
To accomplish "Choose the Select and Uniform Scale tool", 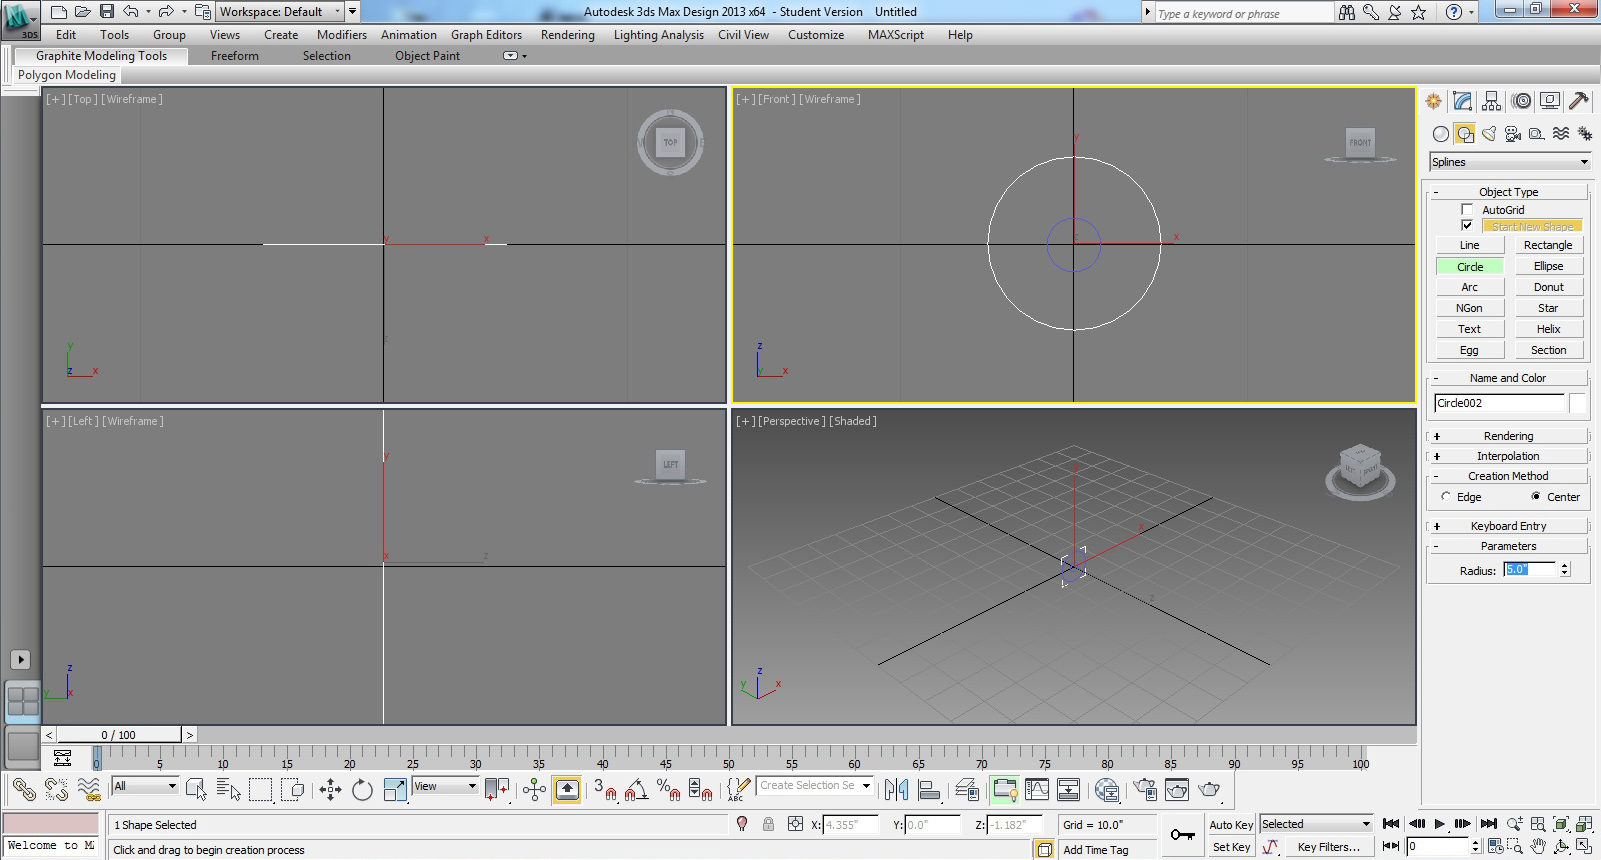I will click(x=395, y=790).
